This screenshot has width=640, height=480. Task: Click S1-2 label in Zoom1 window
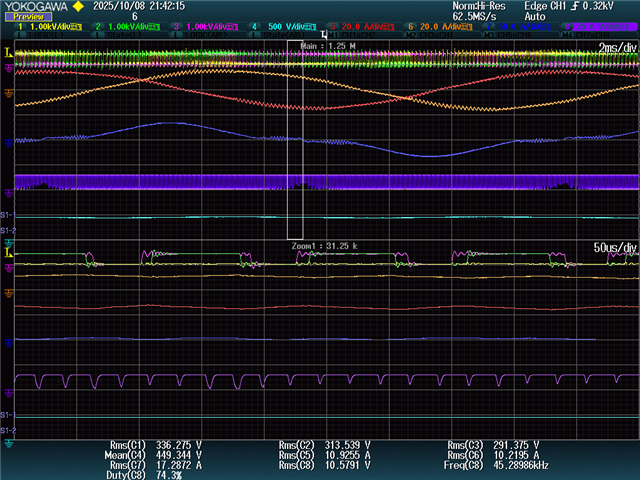click(x=8, y=431)
